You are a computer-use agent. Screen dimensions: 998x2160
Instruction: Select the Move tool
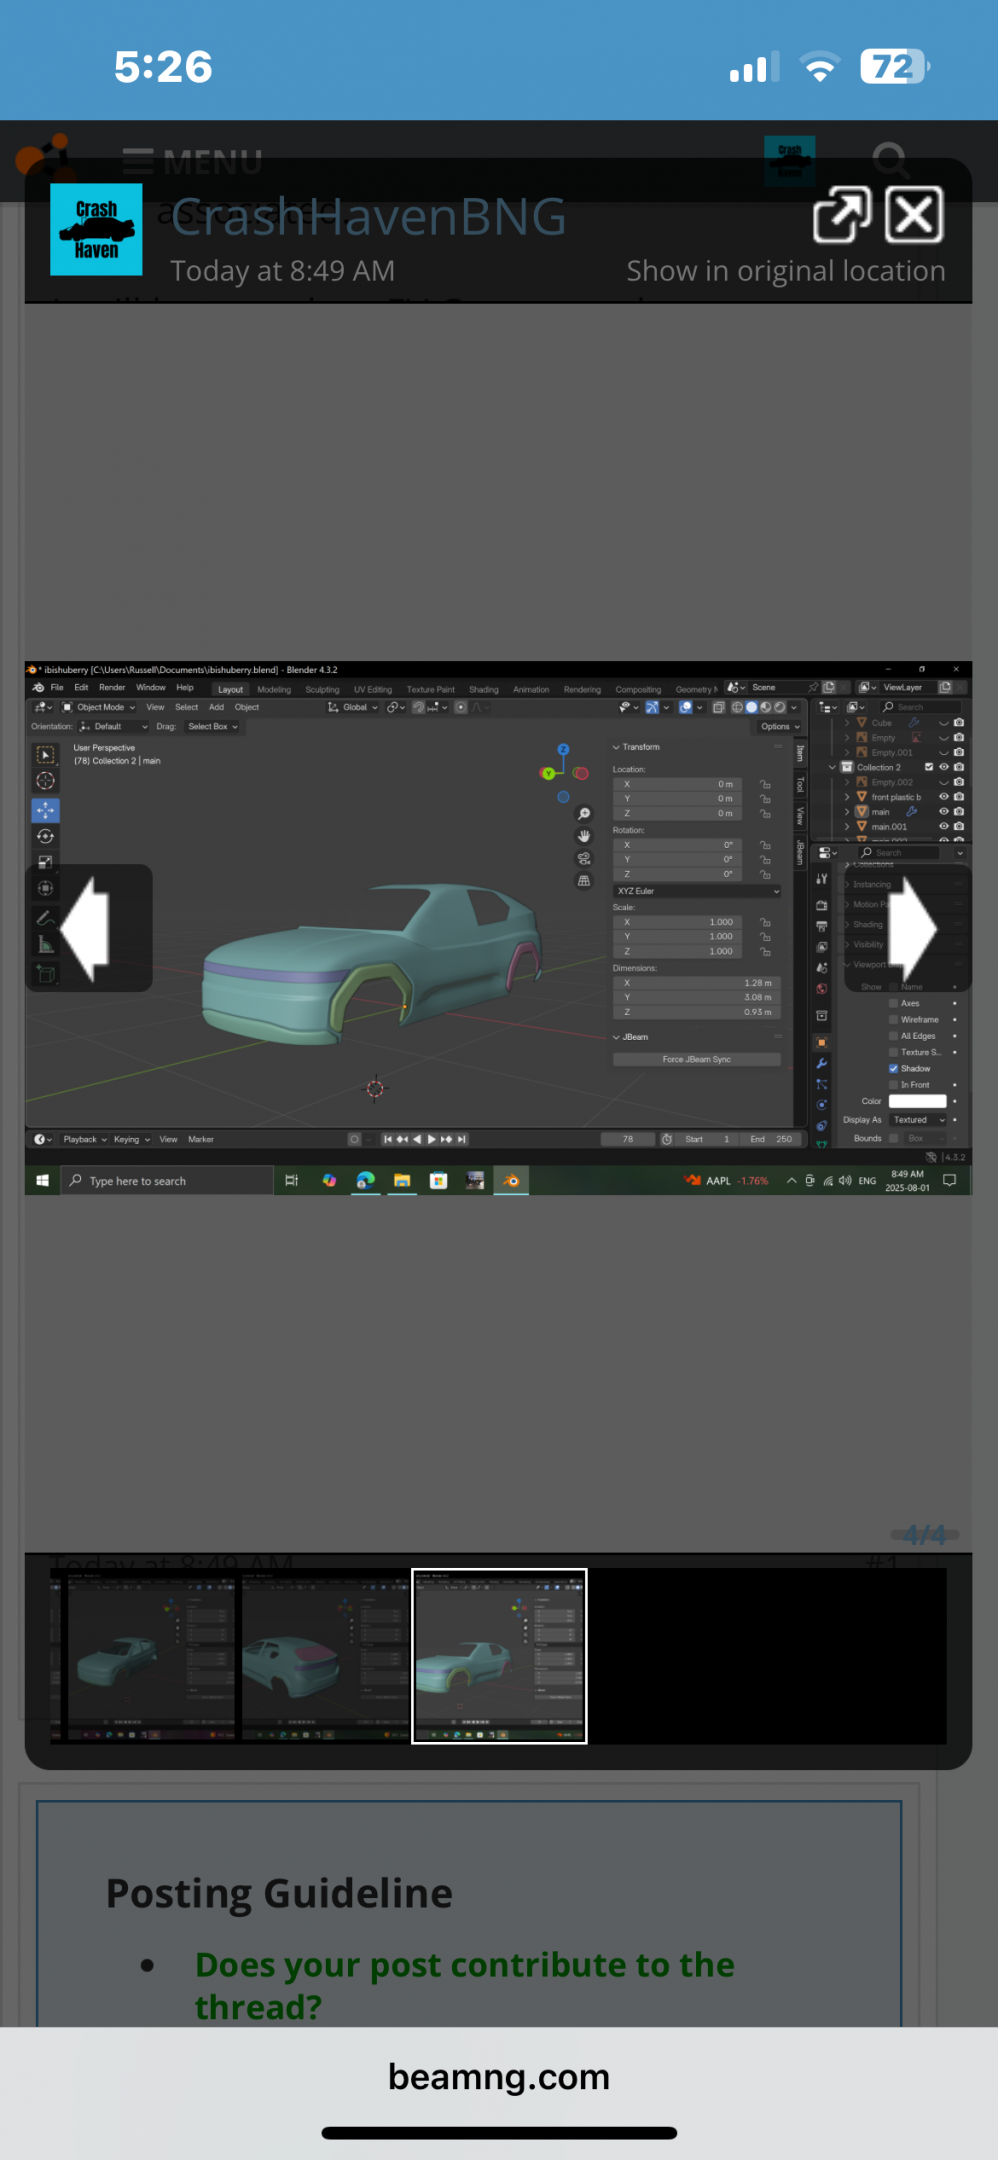point(46,810)
